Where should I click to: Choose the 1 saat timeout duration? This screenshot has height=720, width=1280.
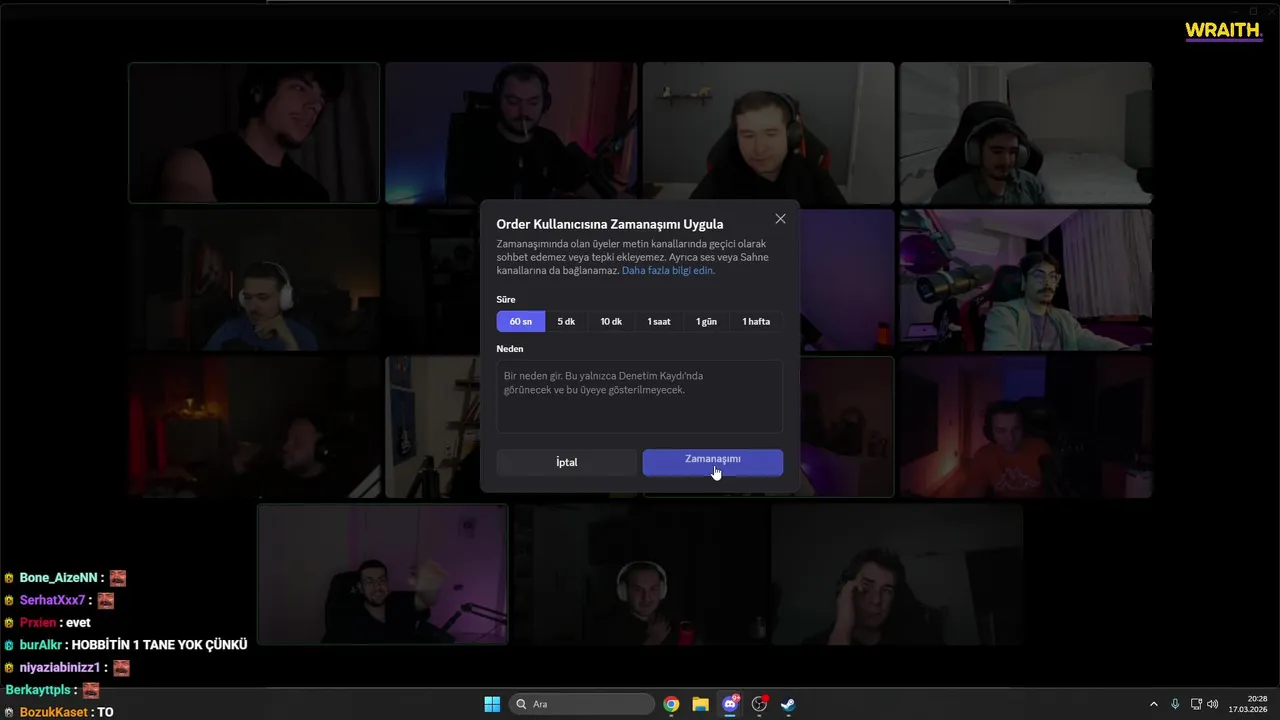[659, 321]
